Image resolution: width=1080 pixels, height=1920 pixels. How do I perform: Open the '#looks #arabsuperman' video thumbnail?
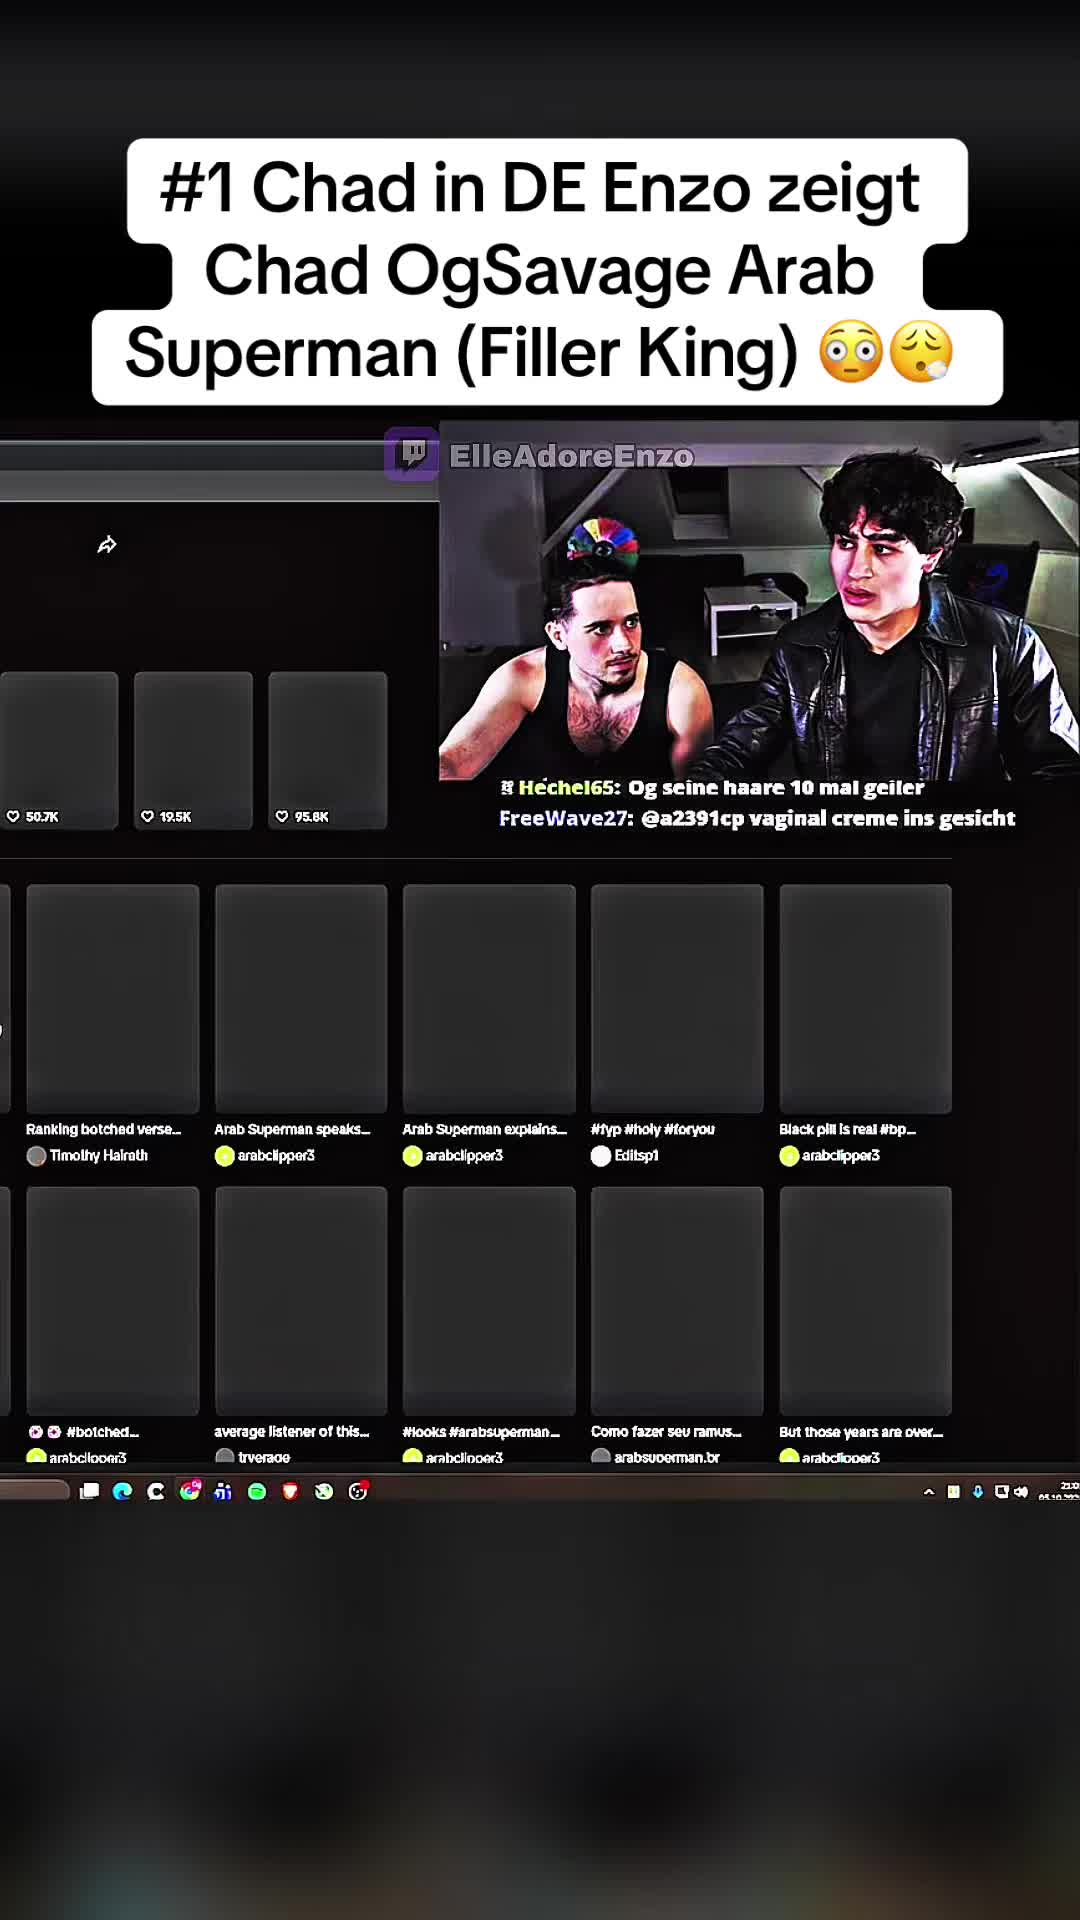click(x=489, y=1300)
